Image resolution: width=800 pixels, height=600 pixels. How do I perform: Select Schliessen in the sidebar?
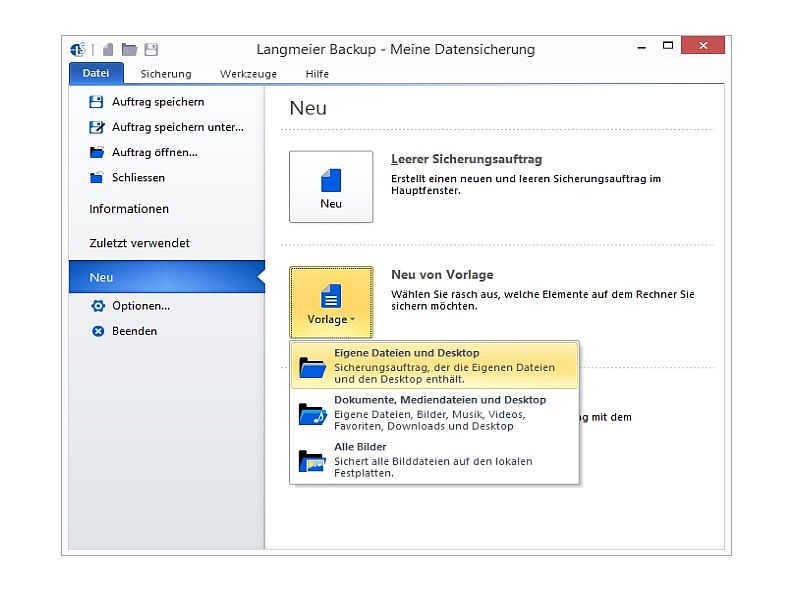point(138,178)
